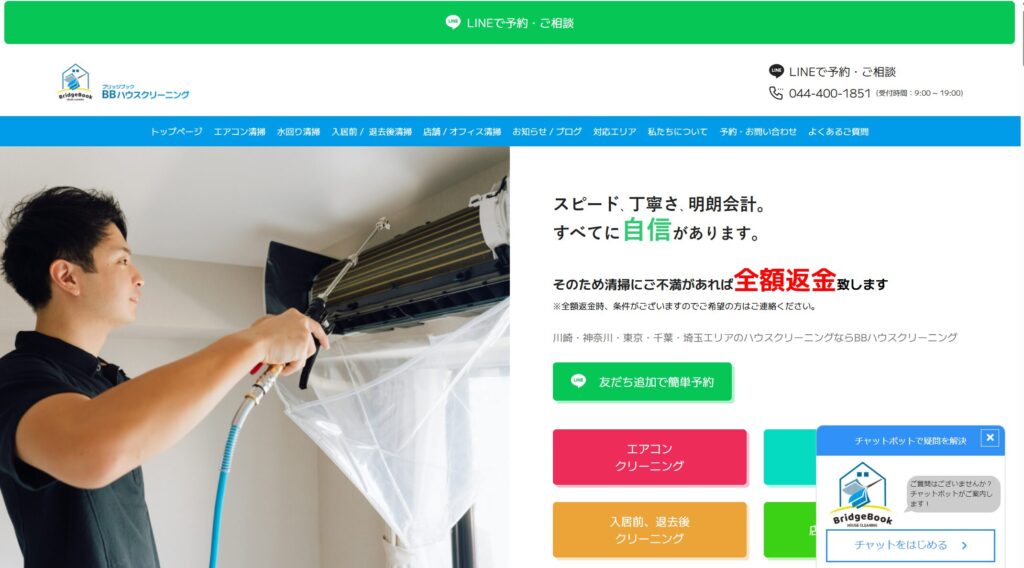Click the LINE speech bubble icon in header
Screen dimensions: 1024x568
click(x=776, y=71)
